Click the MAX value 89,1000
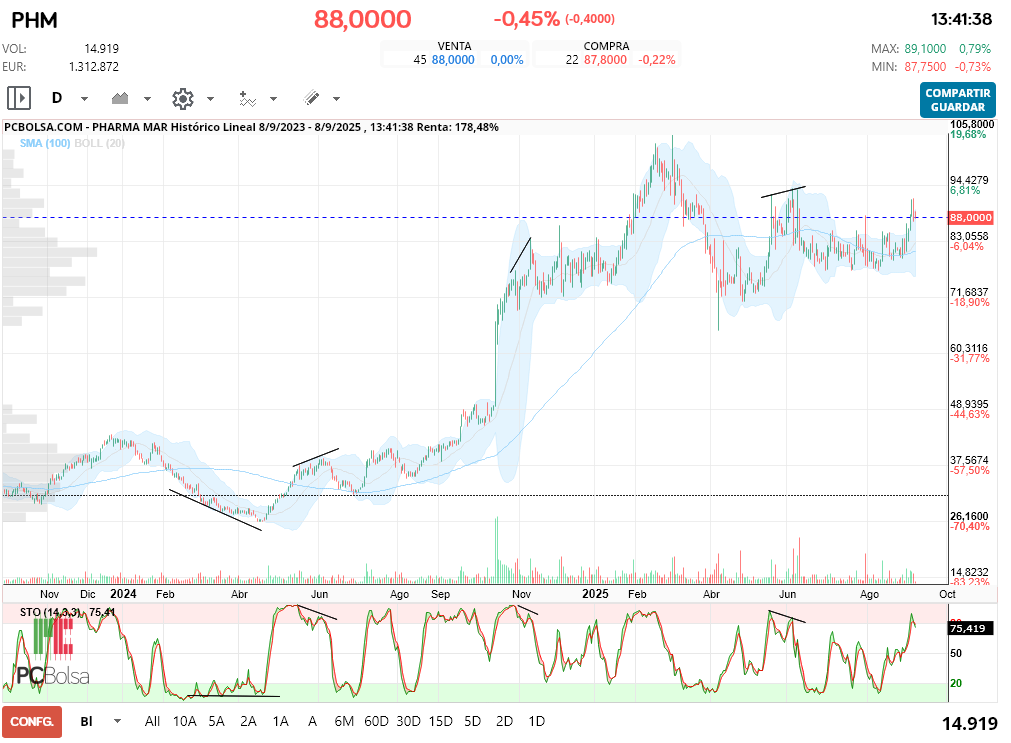 point(925,49)
